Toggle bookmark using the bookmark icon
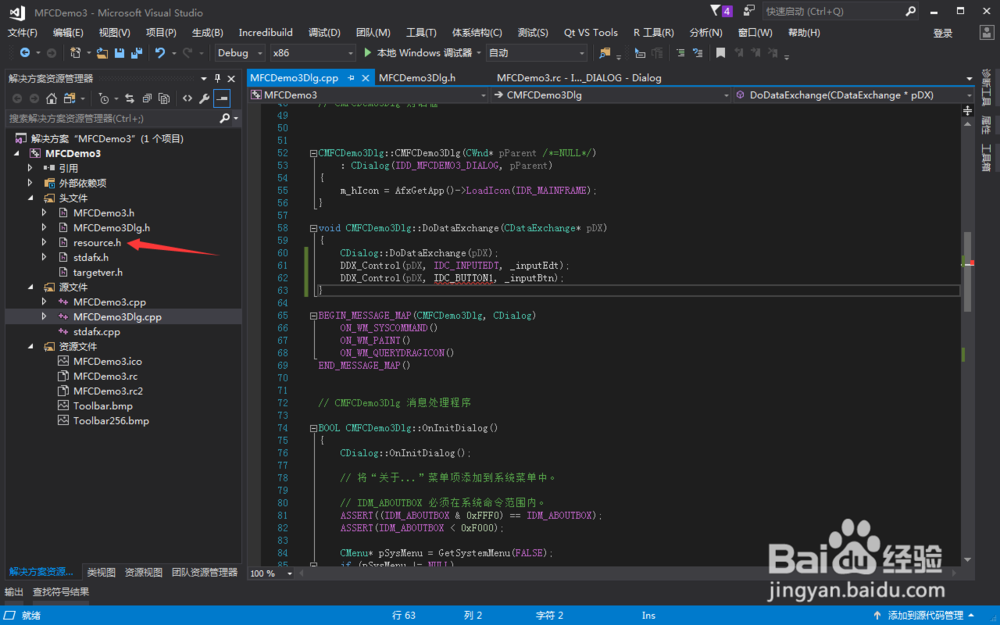 [721, 53]
